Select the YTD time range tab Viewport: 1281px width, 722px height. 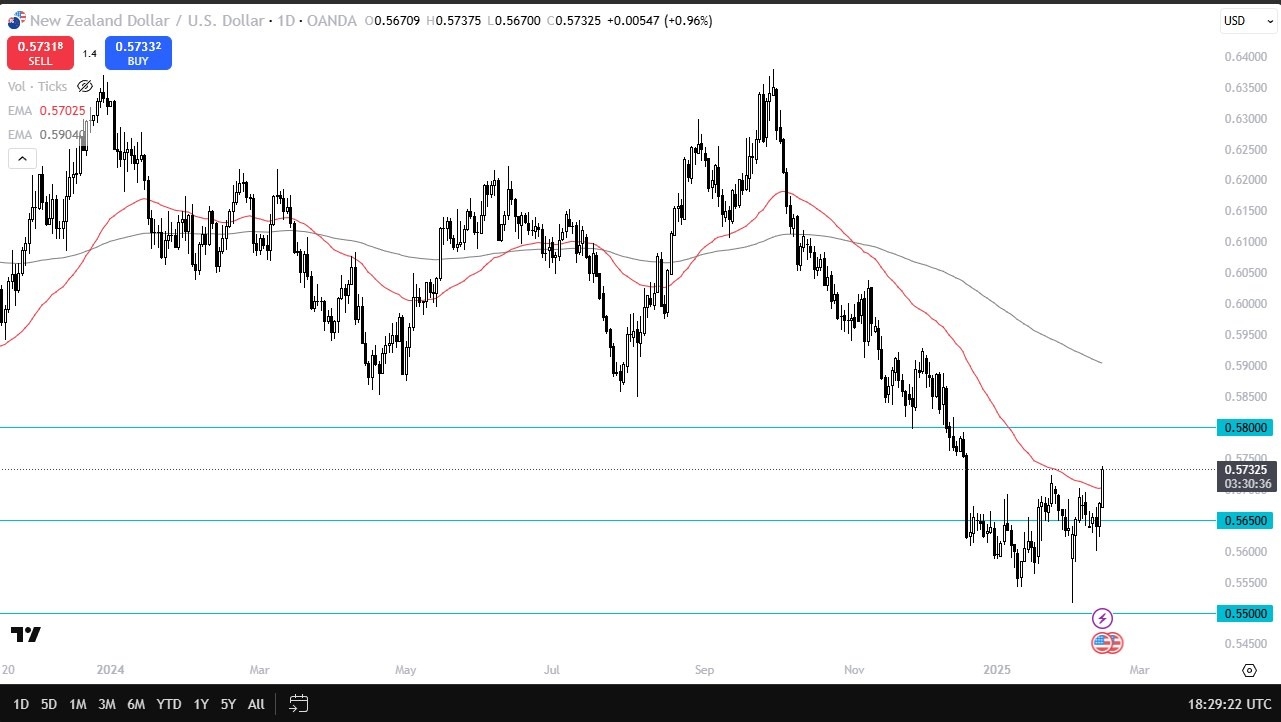tap(169, 704)
